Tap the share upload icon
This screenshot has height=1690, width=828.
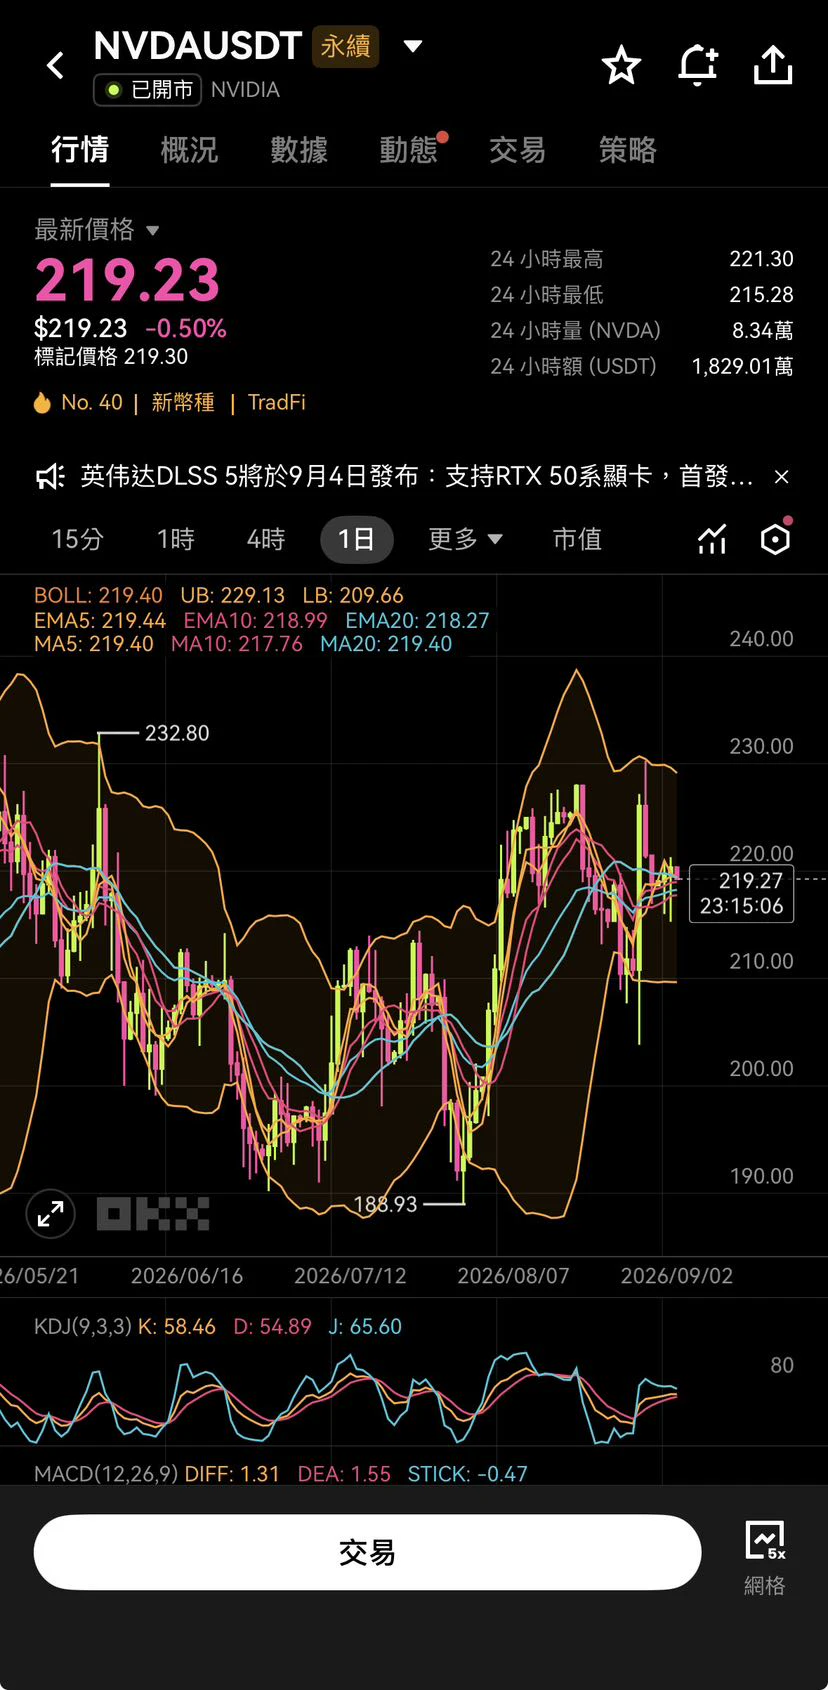773,66
